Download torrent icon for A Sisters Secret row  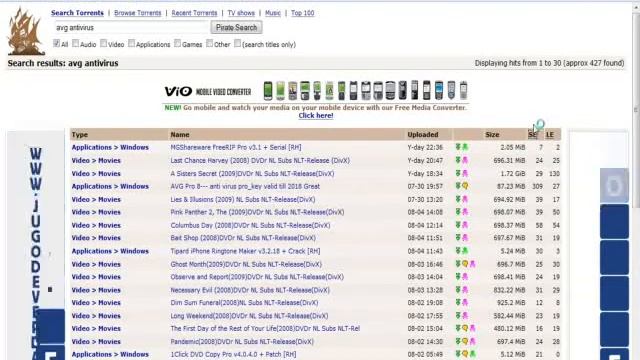458,173
